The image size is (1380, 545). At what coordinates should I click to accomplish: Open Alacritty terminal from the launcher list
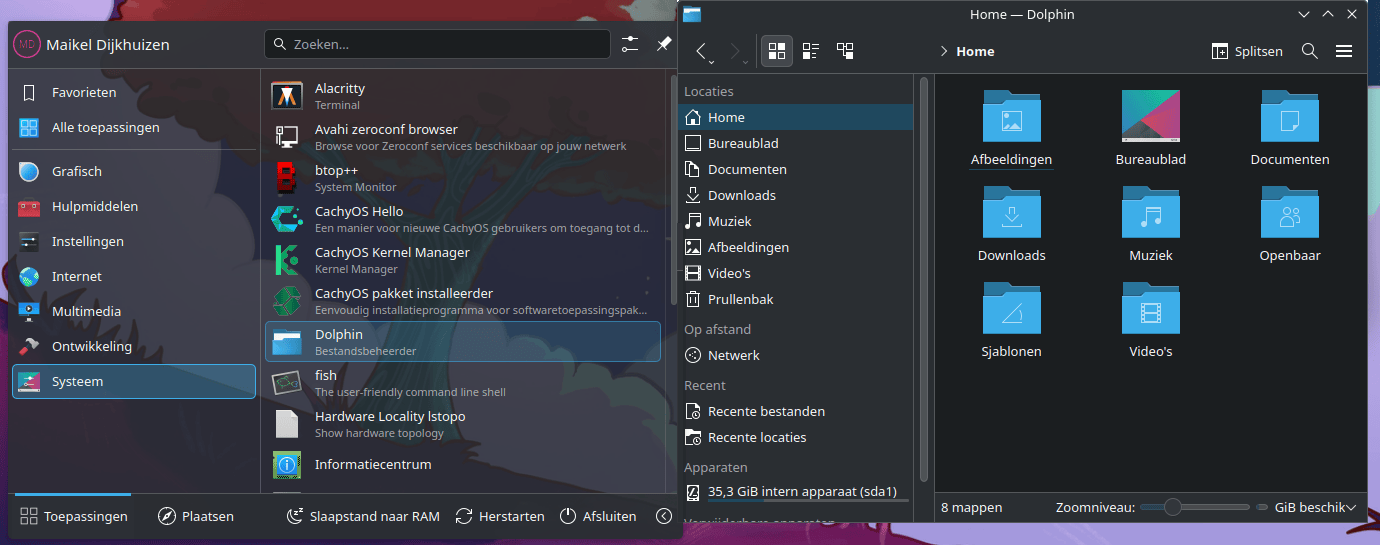click(462, 96)
